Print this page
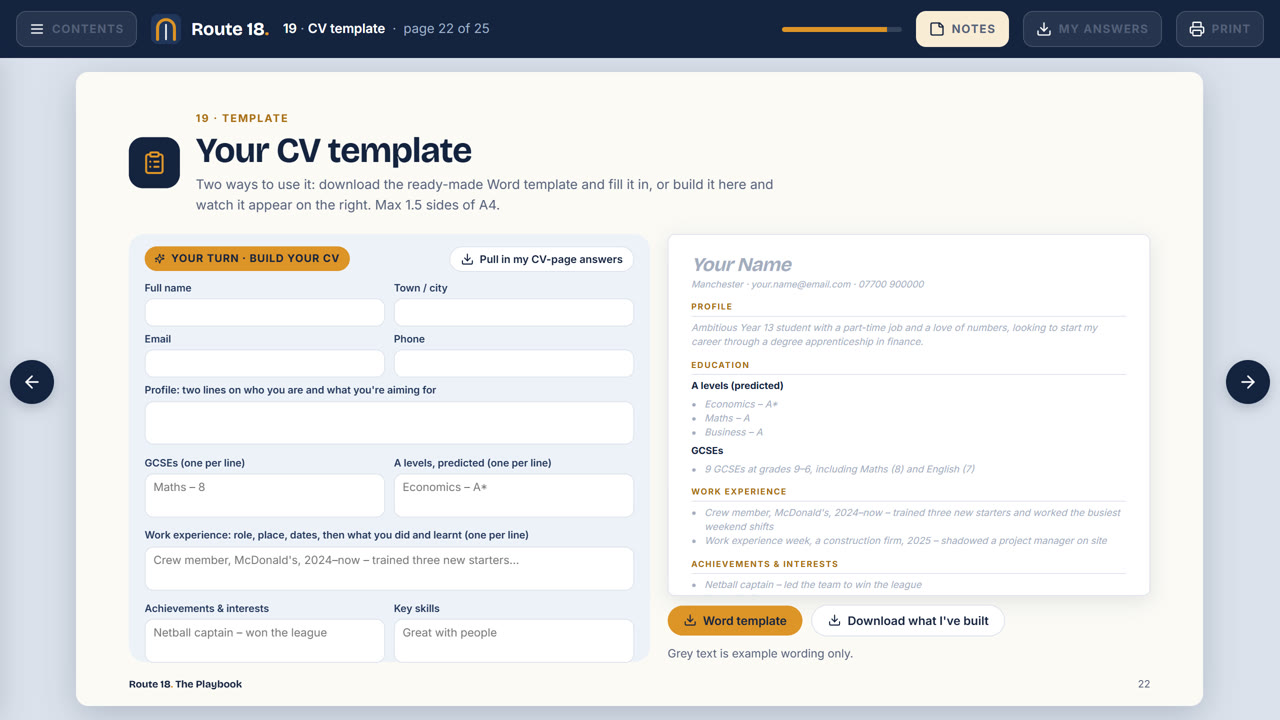 click(1220, 29)
